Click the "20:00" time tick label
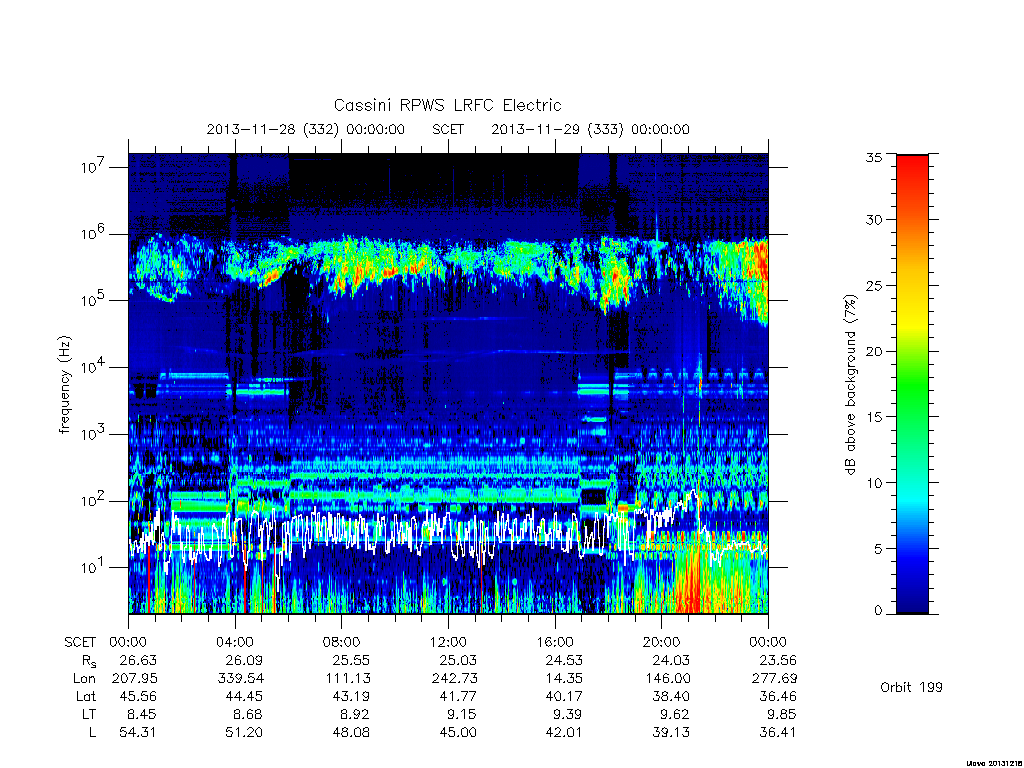 pos(662,642)
